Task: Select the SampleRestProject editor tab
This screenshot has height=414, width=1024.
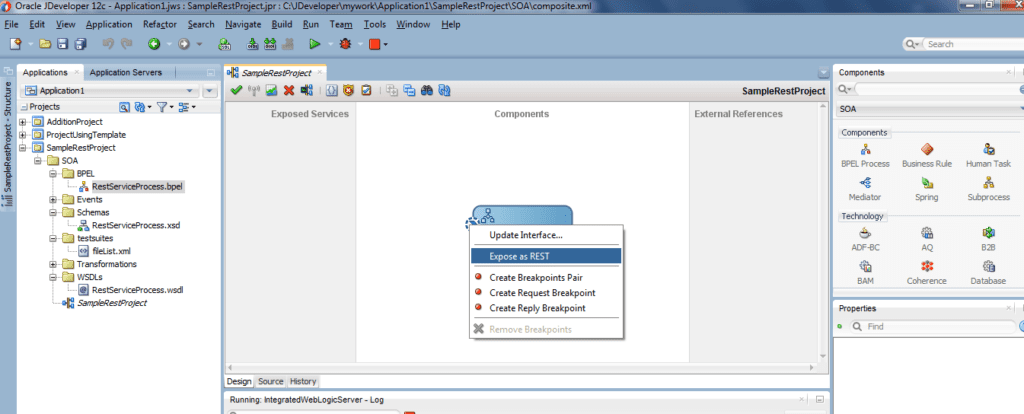Action: pyautogui.click(x=275, y=72)
